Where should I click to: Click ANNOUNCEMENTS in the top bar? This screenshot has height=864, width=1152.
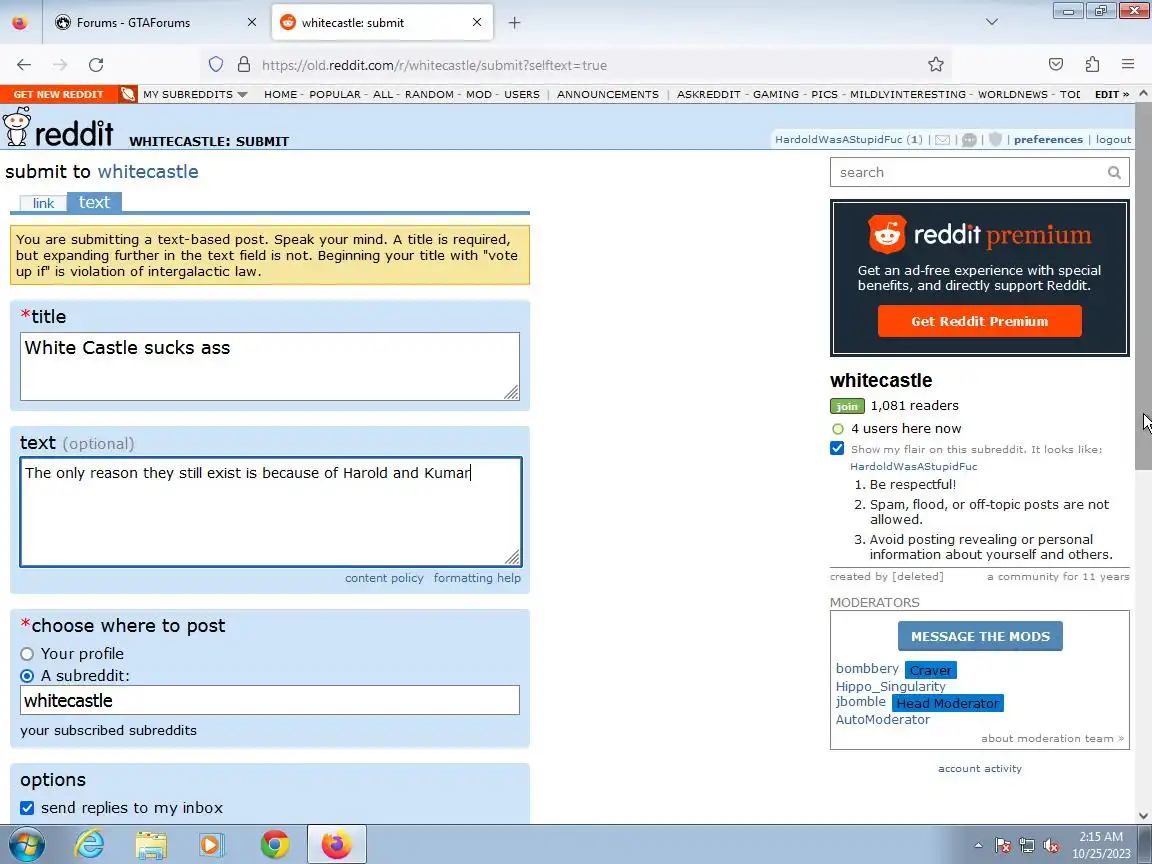(x=608, y=94)
